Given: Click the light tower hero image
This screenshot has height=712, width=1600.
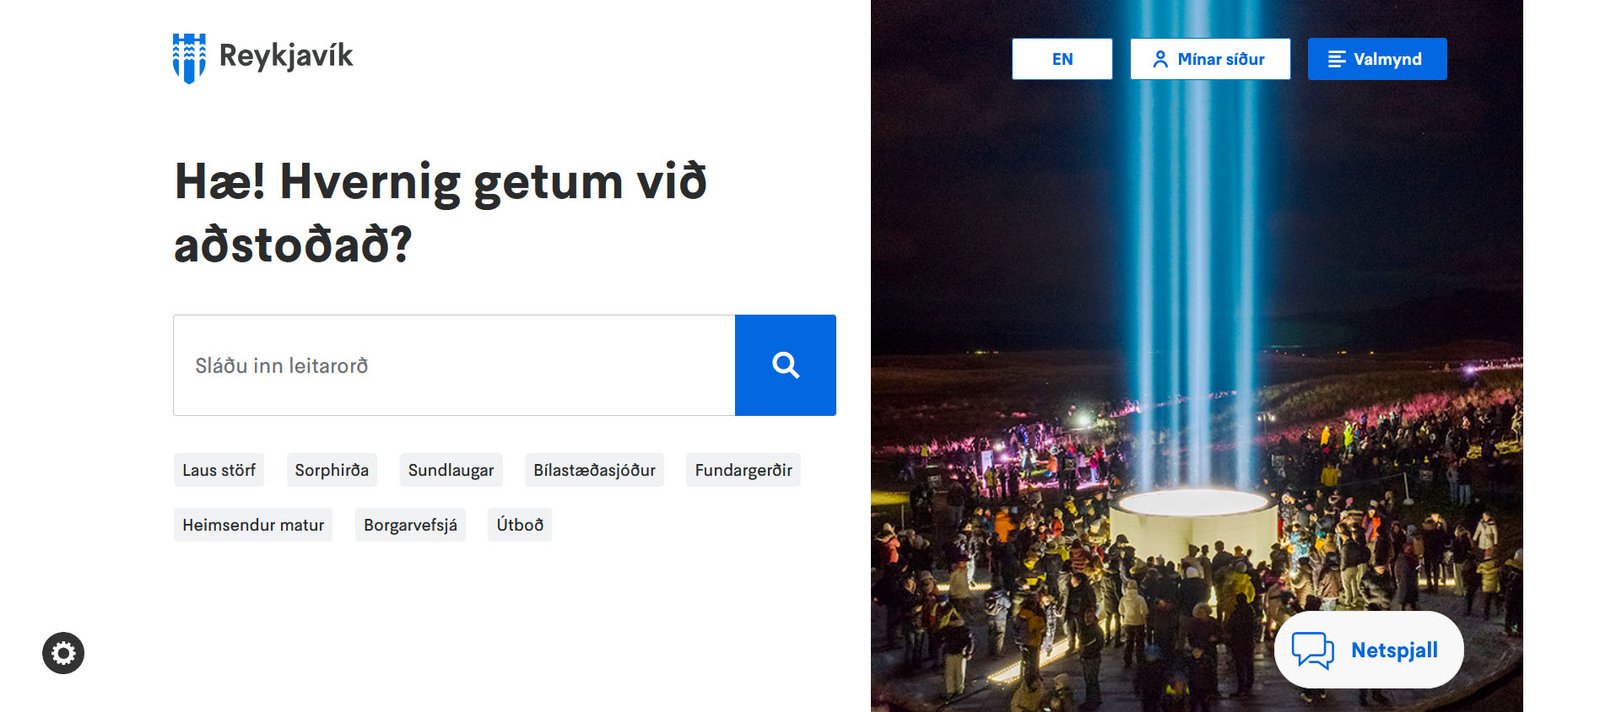Looking at the screenshot, I should point(1196,356).
